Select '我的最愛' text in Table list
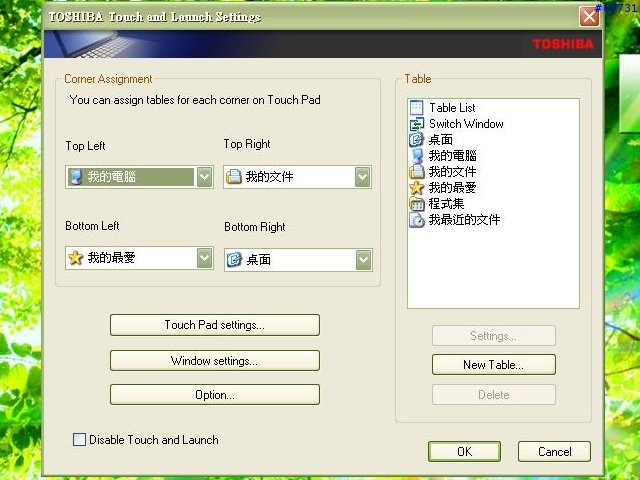Image resolution: width=640 pixels, height=480 pixels. [x=453, y=187]
